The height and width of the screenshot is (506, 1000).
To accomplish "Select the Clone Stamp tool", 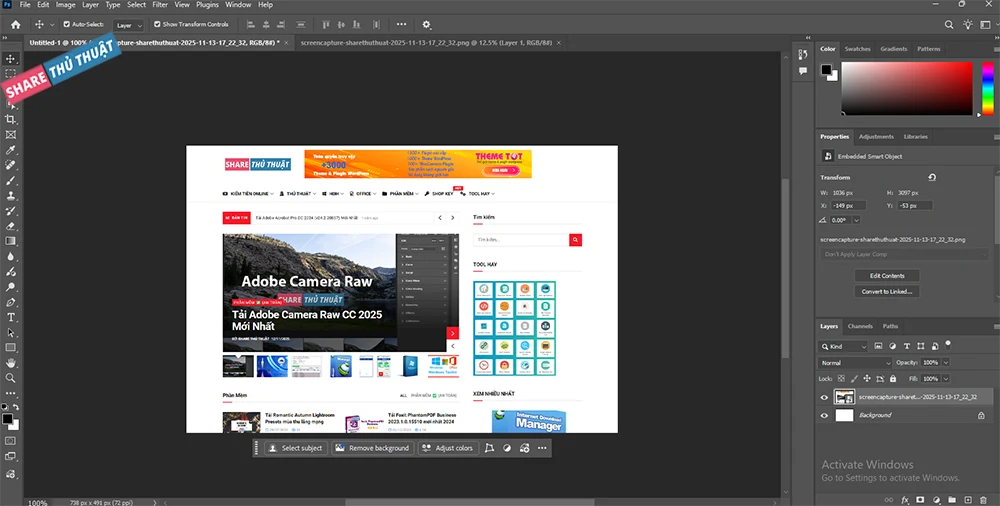I will point(10,196).
